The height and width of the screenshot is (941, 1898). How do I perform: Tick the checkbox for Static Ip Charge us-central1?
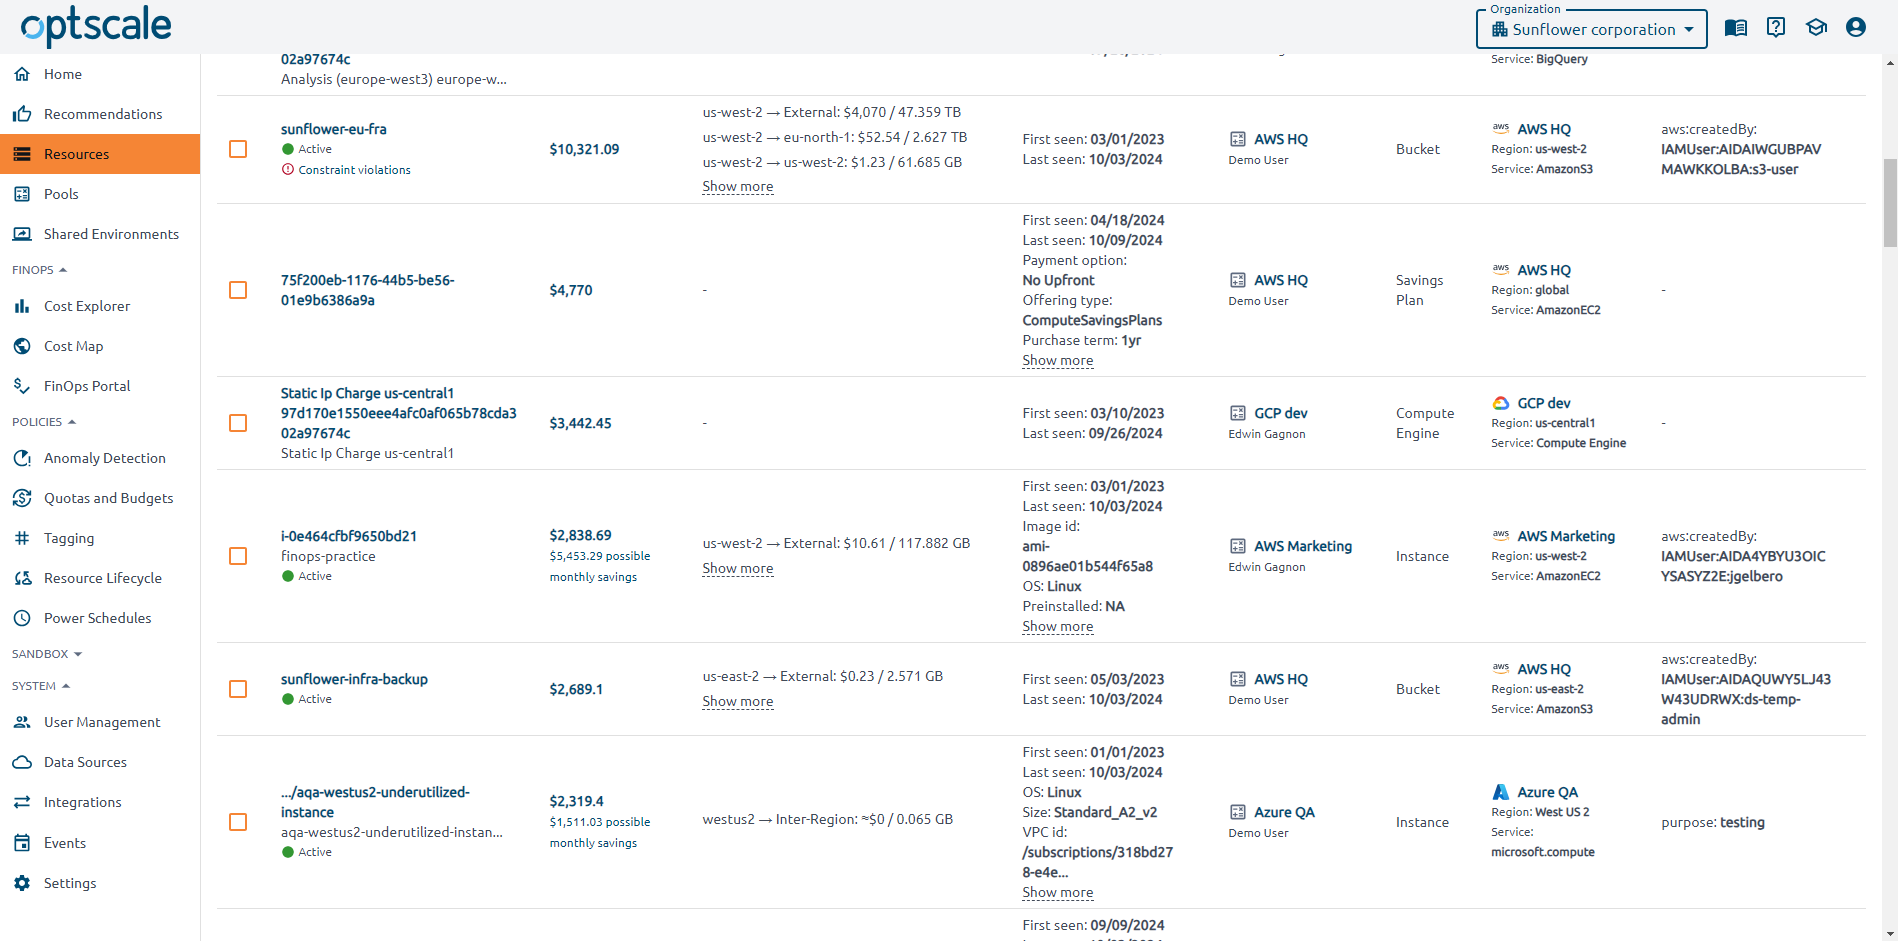point(238,423)
